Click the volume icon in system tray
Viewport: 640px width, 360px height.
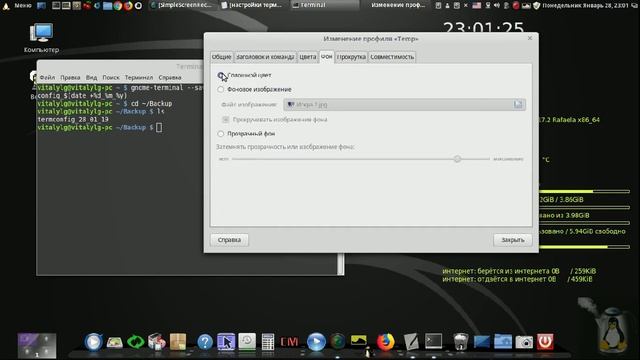pos(497,5)
